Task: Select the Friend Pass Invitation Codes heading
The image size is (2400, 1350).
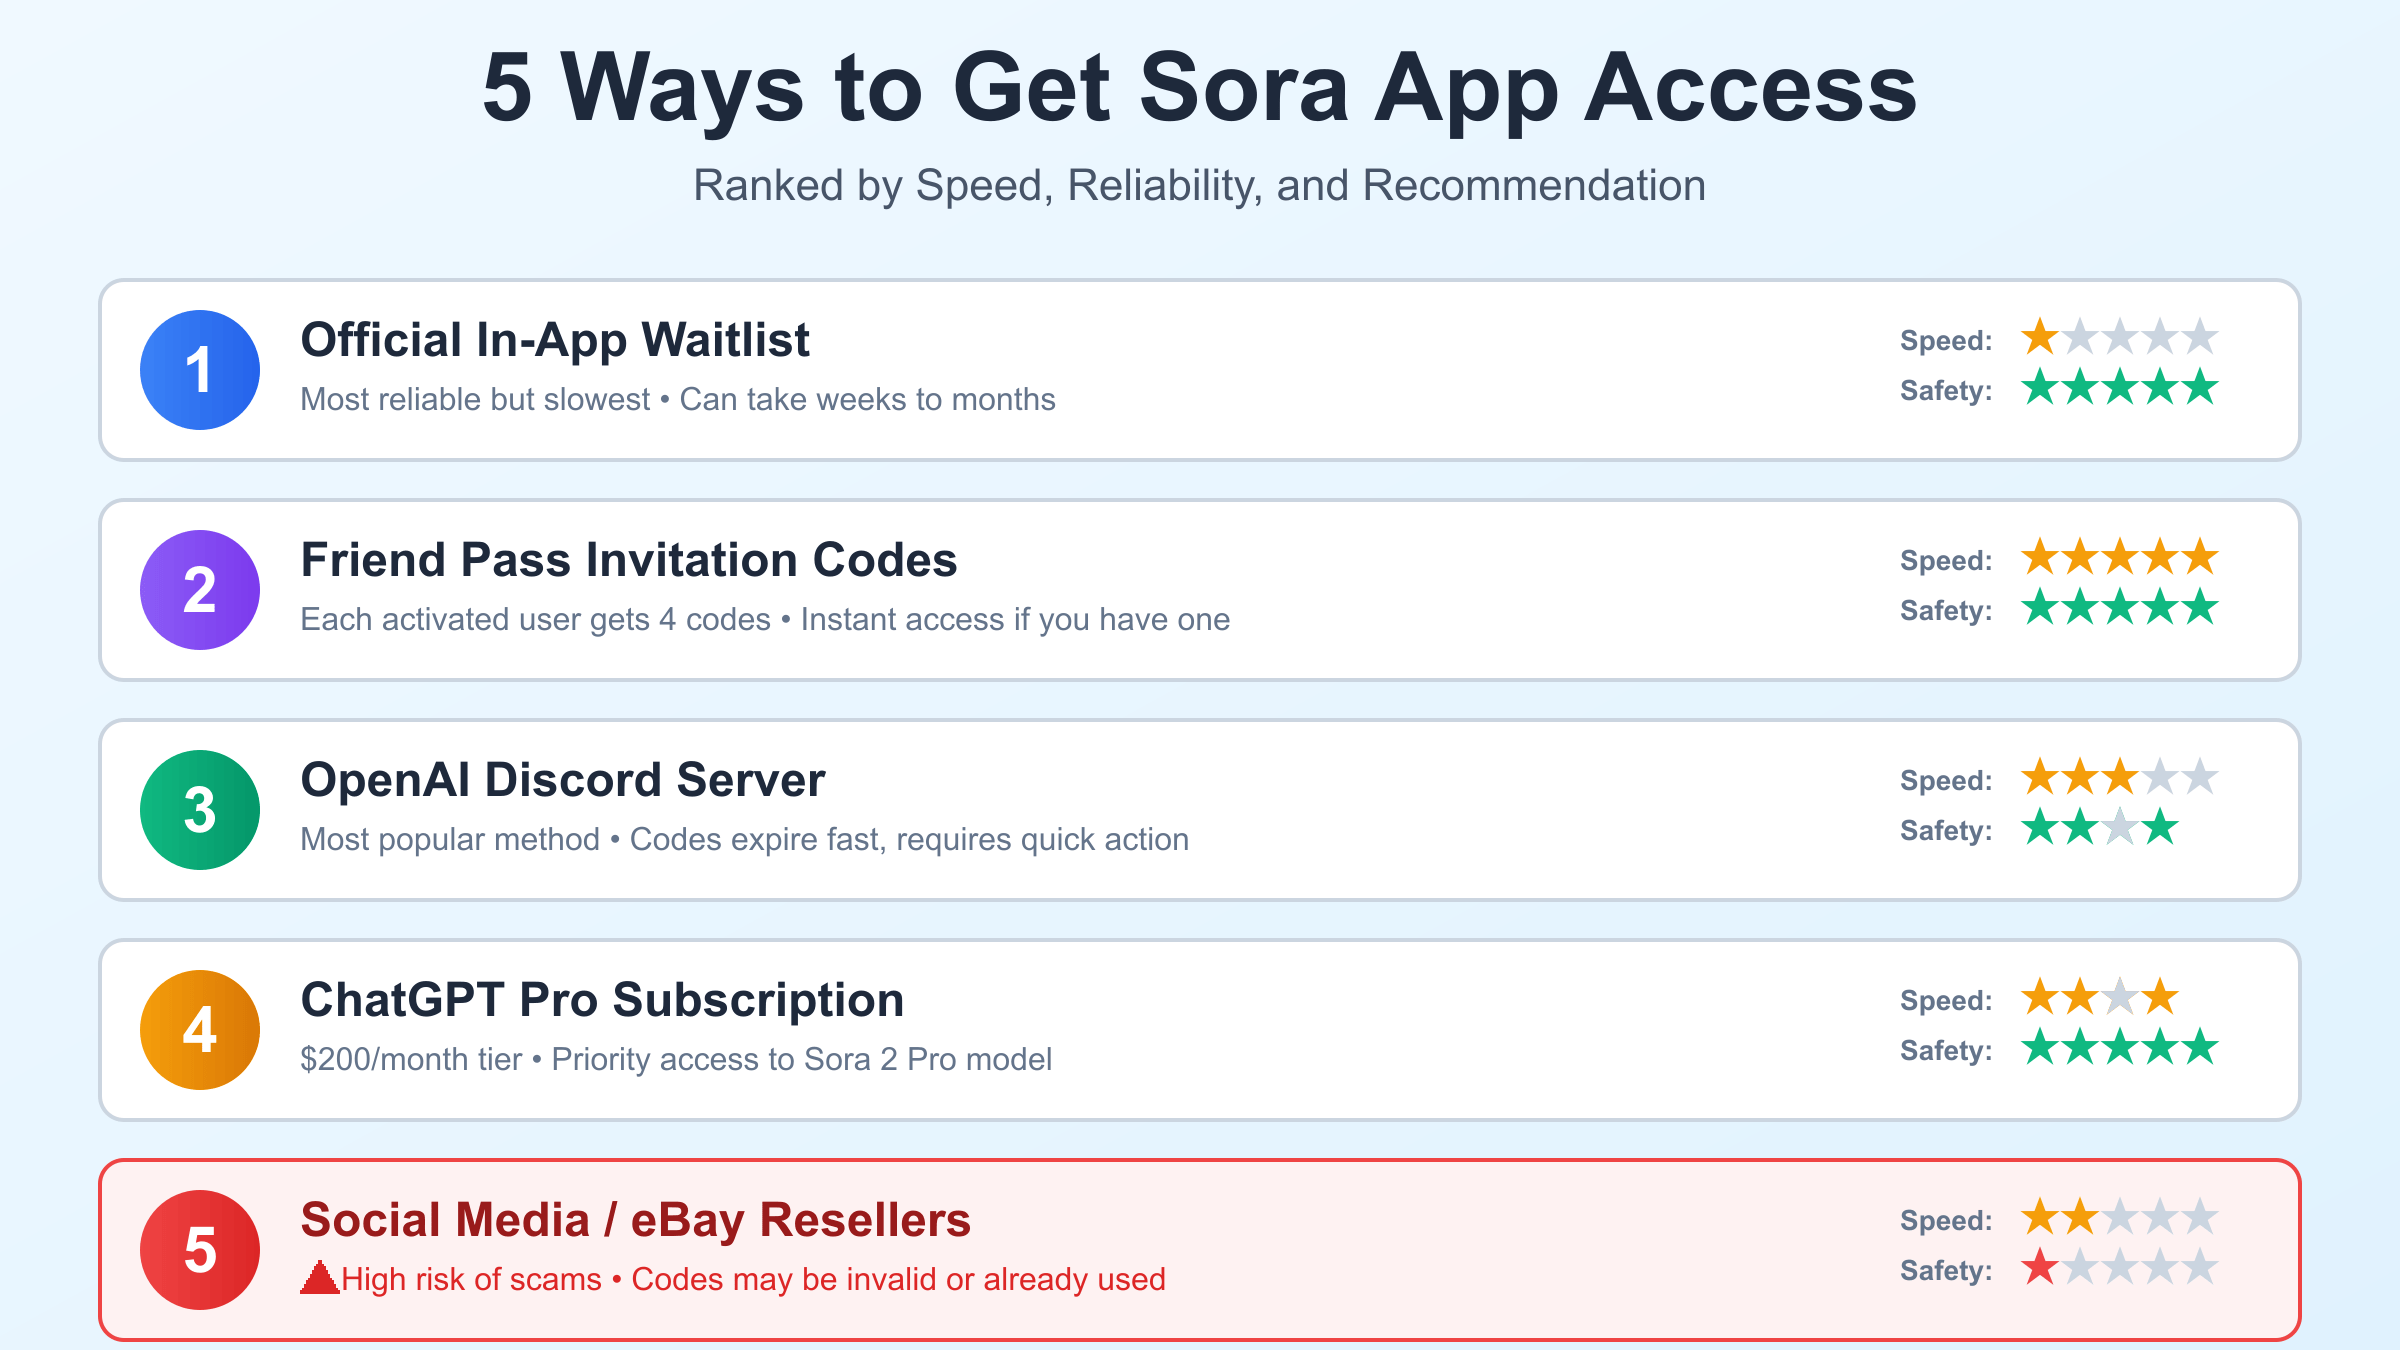Action: tap(629, 560)
